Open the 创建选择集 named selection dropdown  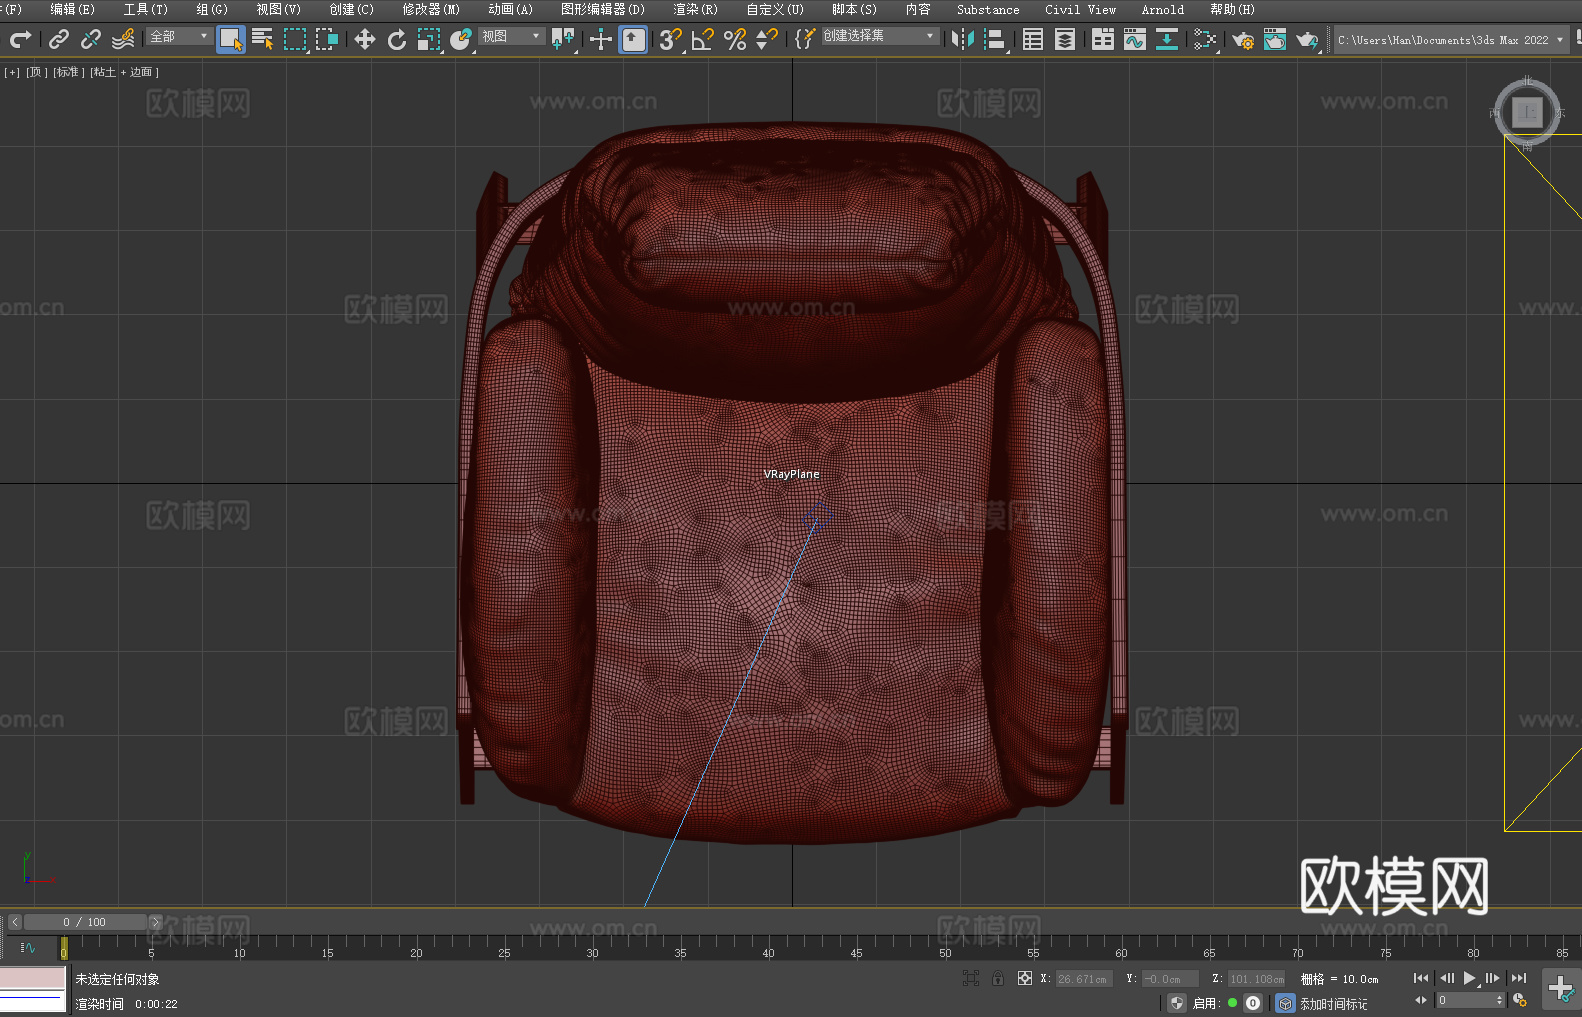point(880,36)
